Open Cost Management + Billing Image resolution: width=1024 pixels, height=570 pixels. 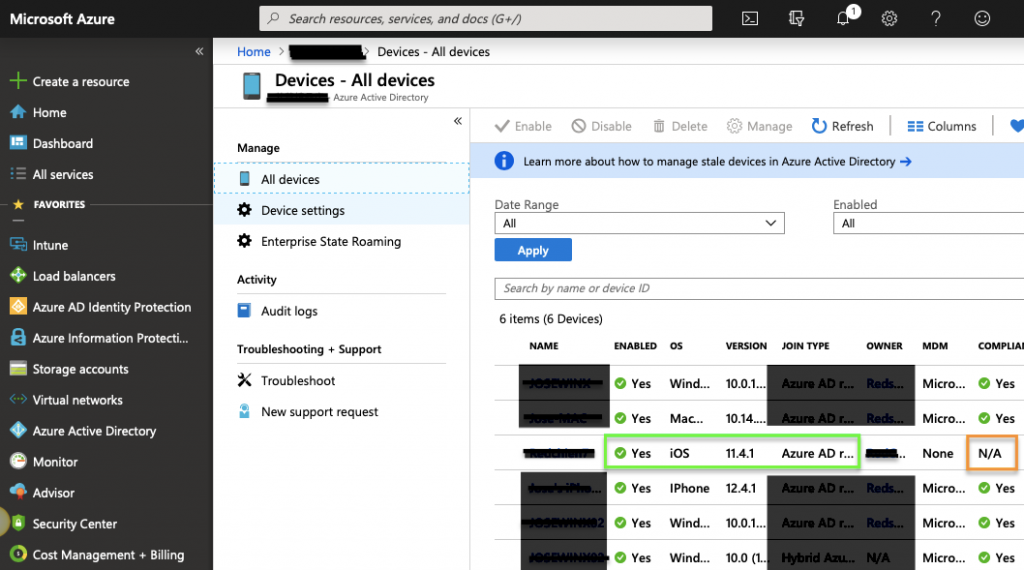coord(97,555)
